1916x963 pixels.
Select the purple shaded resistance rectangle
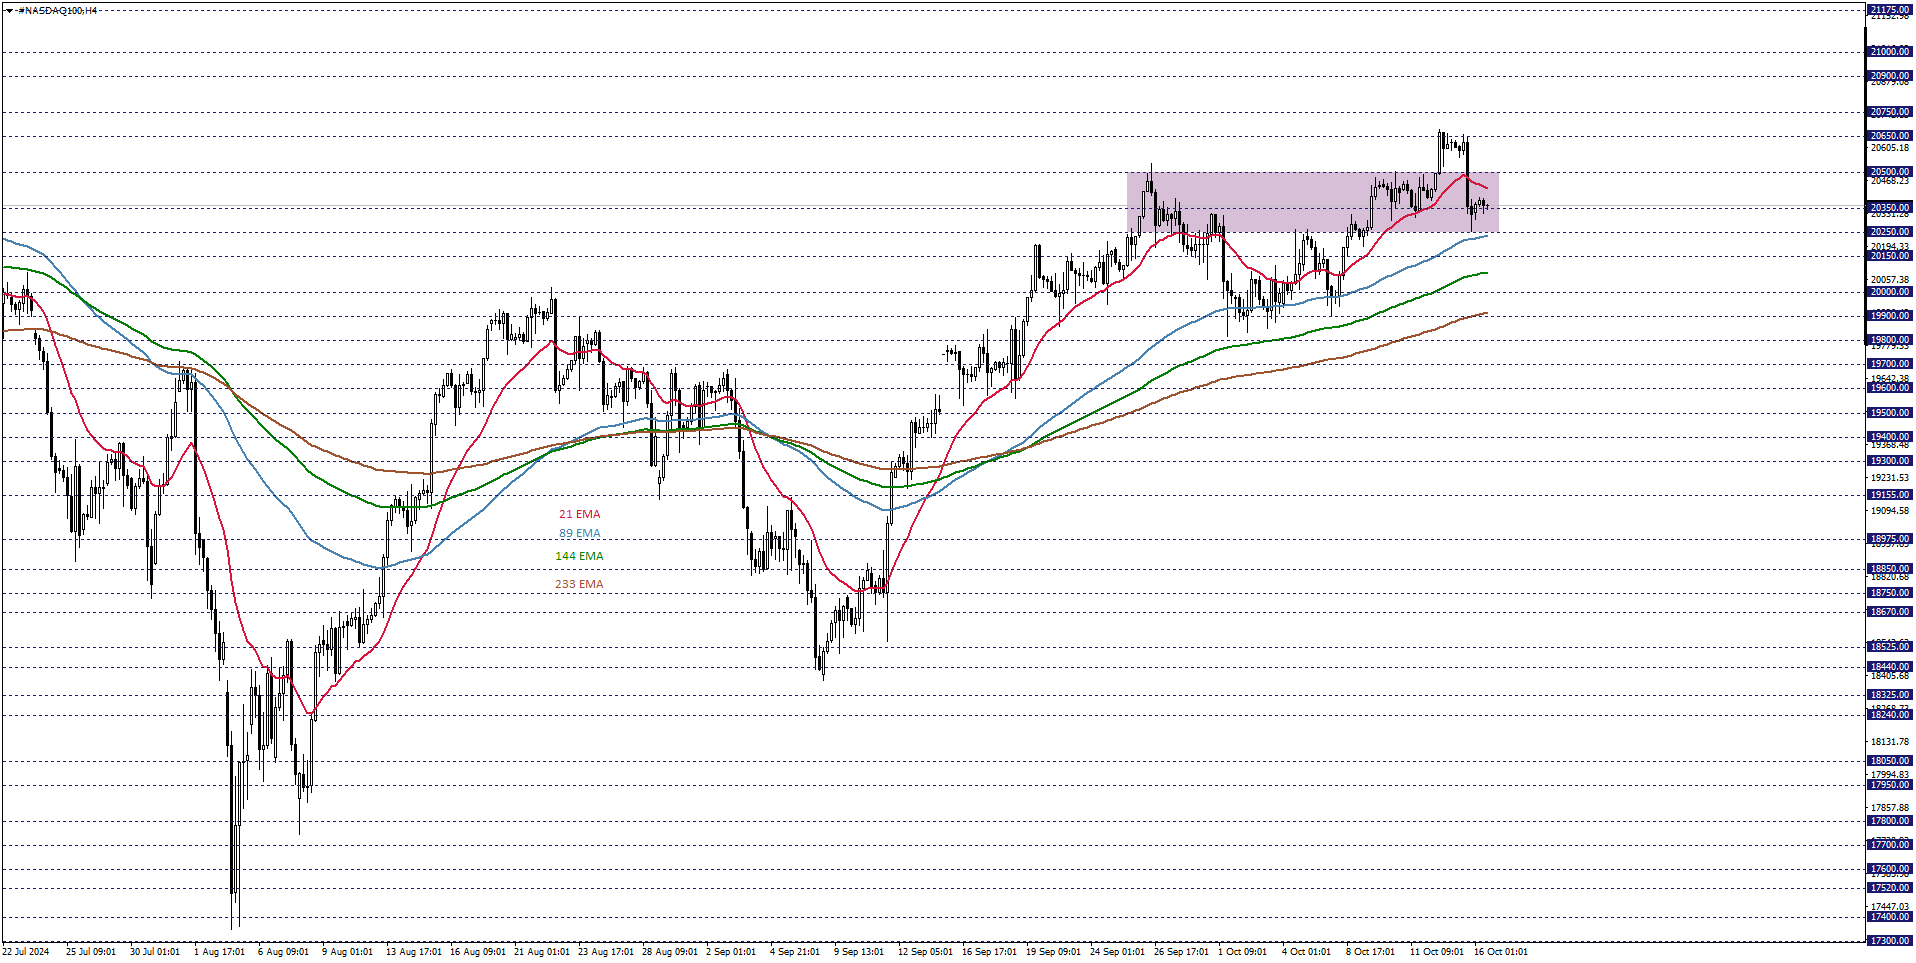click(1312, 202)
